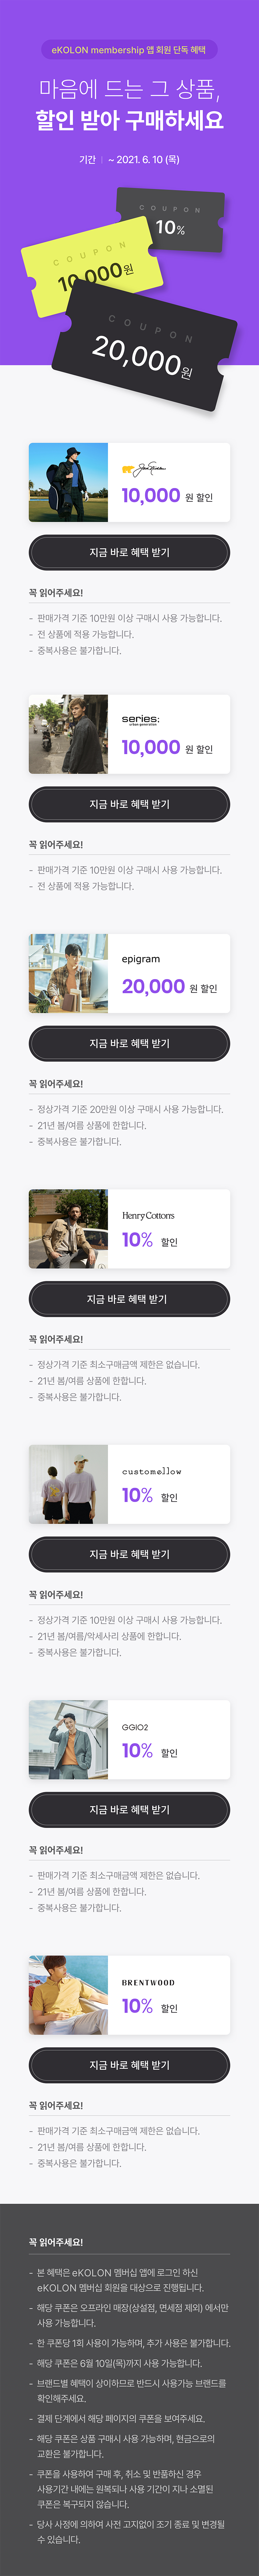Click the customellow brand logo
Viewport: 259px width, 2576px height.
pos(152,1471)
